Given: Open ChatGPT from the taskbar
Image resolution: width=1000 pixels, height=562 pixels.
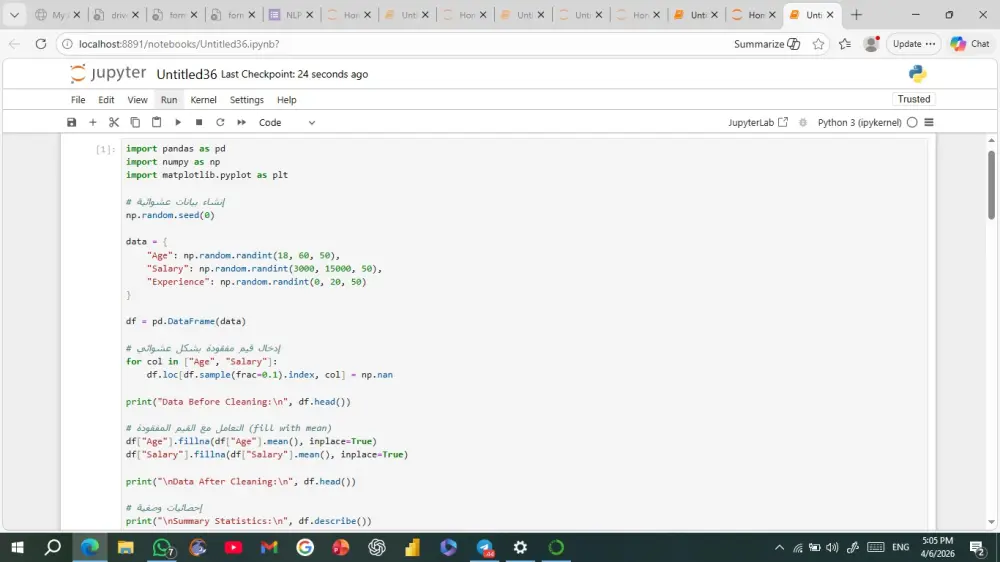Looking at the screenshot, I should 377,547.
